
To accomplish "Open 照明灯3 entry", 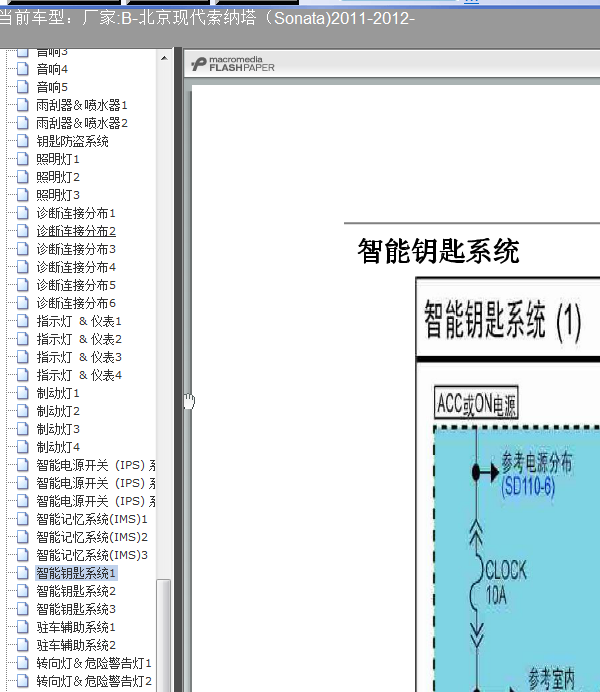I will pyautogui.click(x=58, y=195).
